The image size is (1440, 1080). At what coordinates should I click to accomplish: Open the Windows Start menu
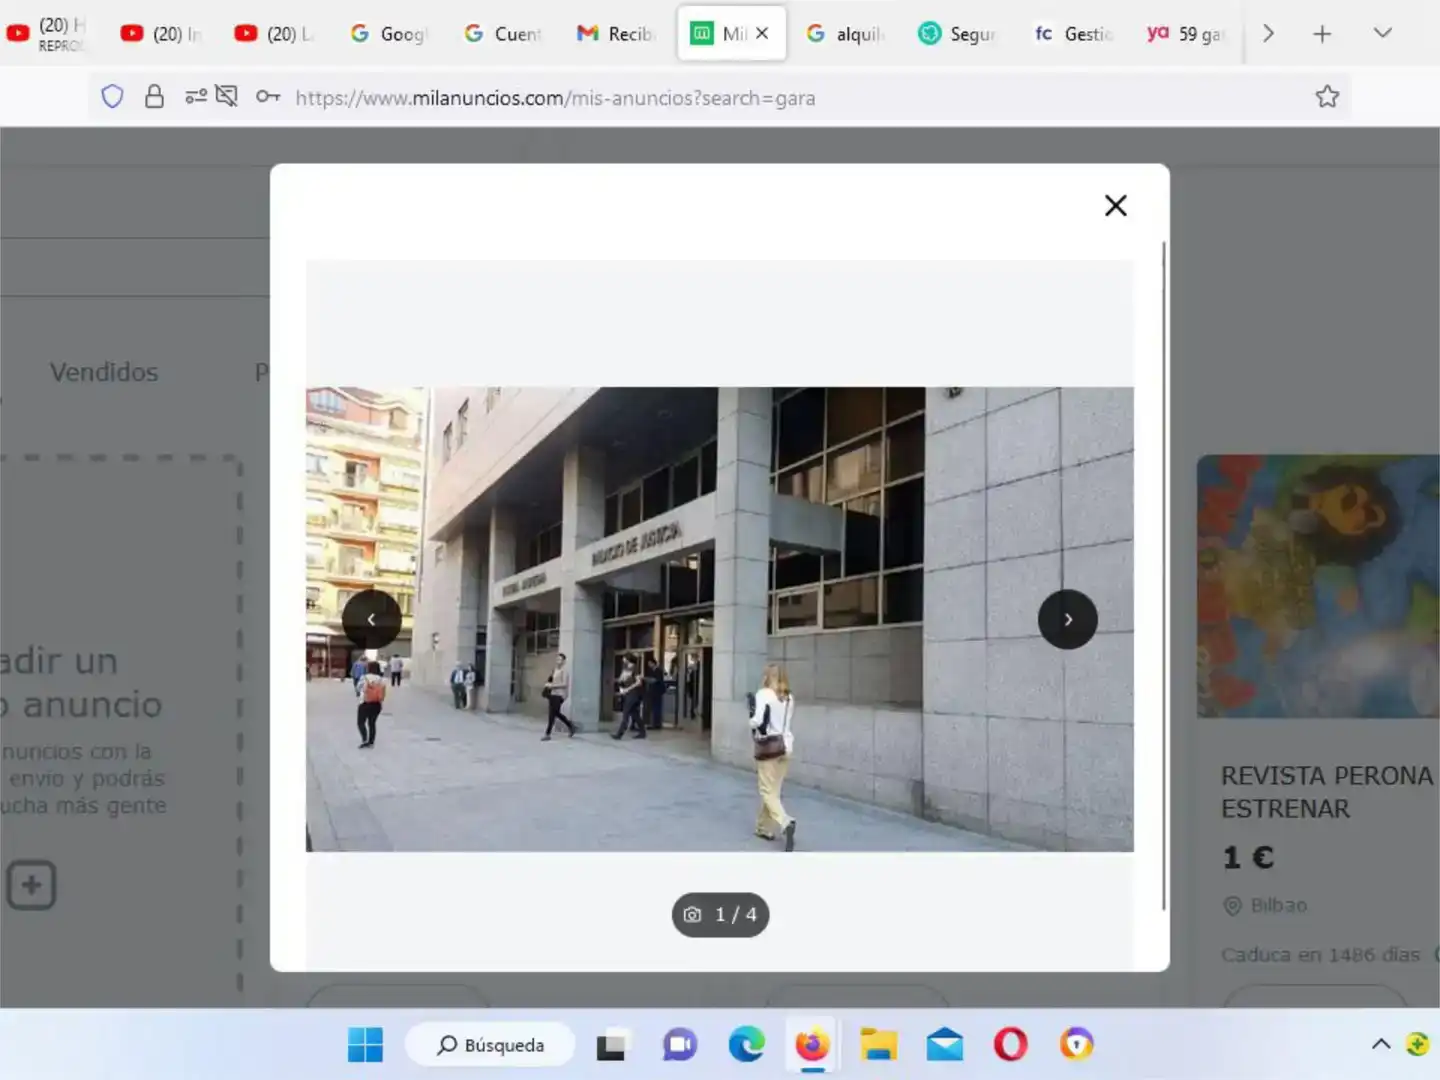[x=365, y=1045]
